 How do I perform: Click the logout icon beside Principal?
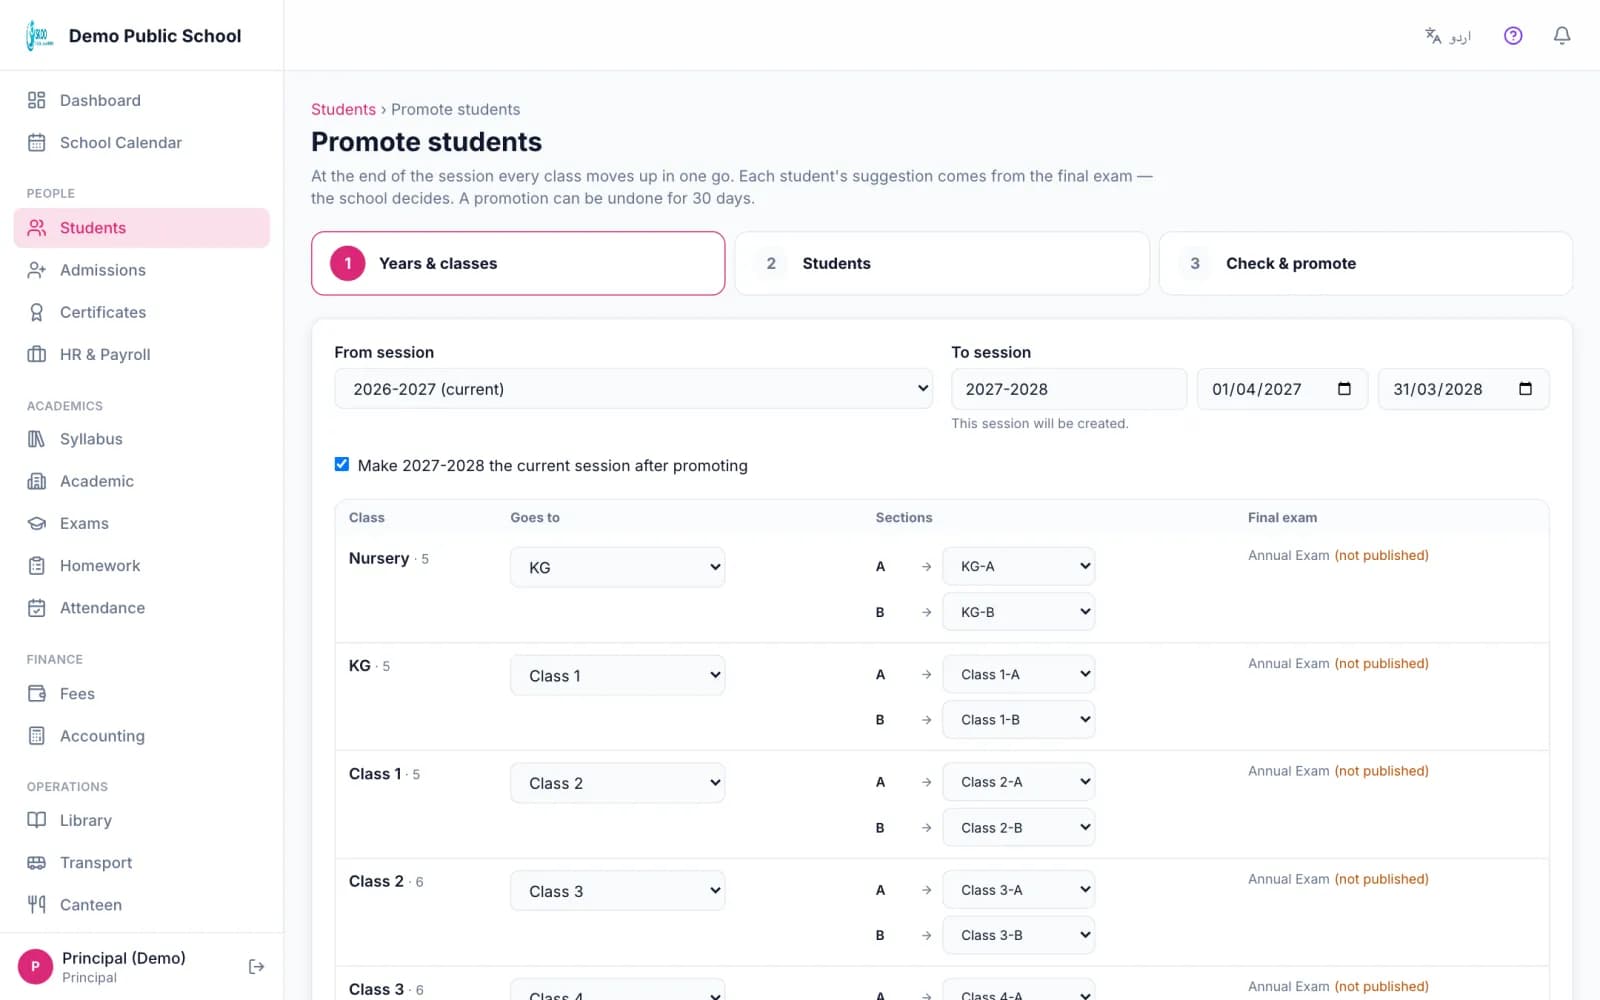[x=256, y=966]
